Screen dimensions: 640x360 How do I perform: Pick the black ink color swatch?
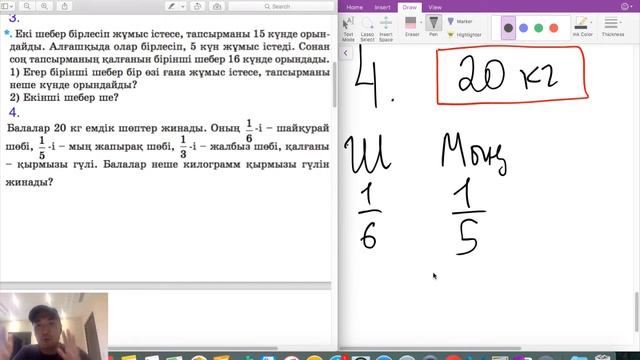pos(508,28)
